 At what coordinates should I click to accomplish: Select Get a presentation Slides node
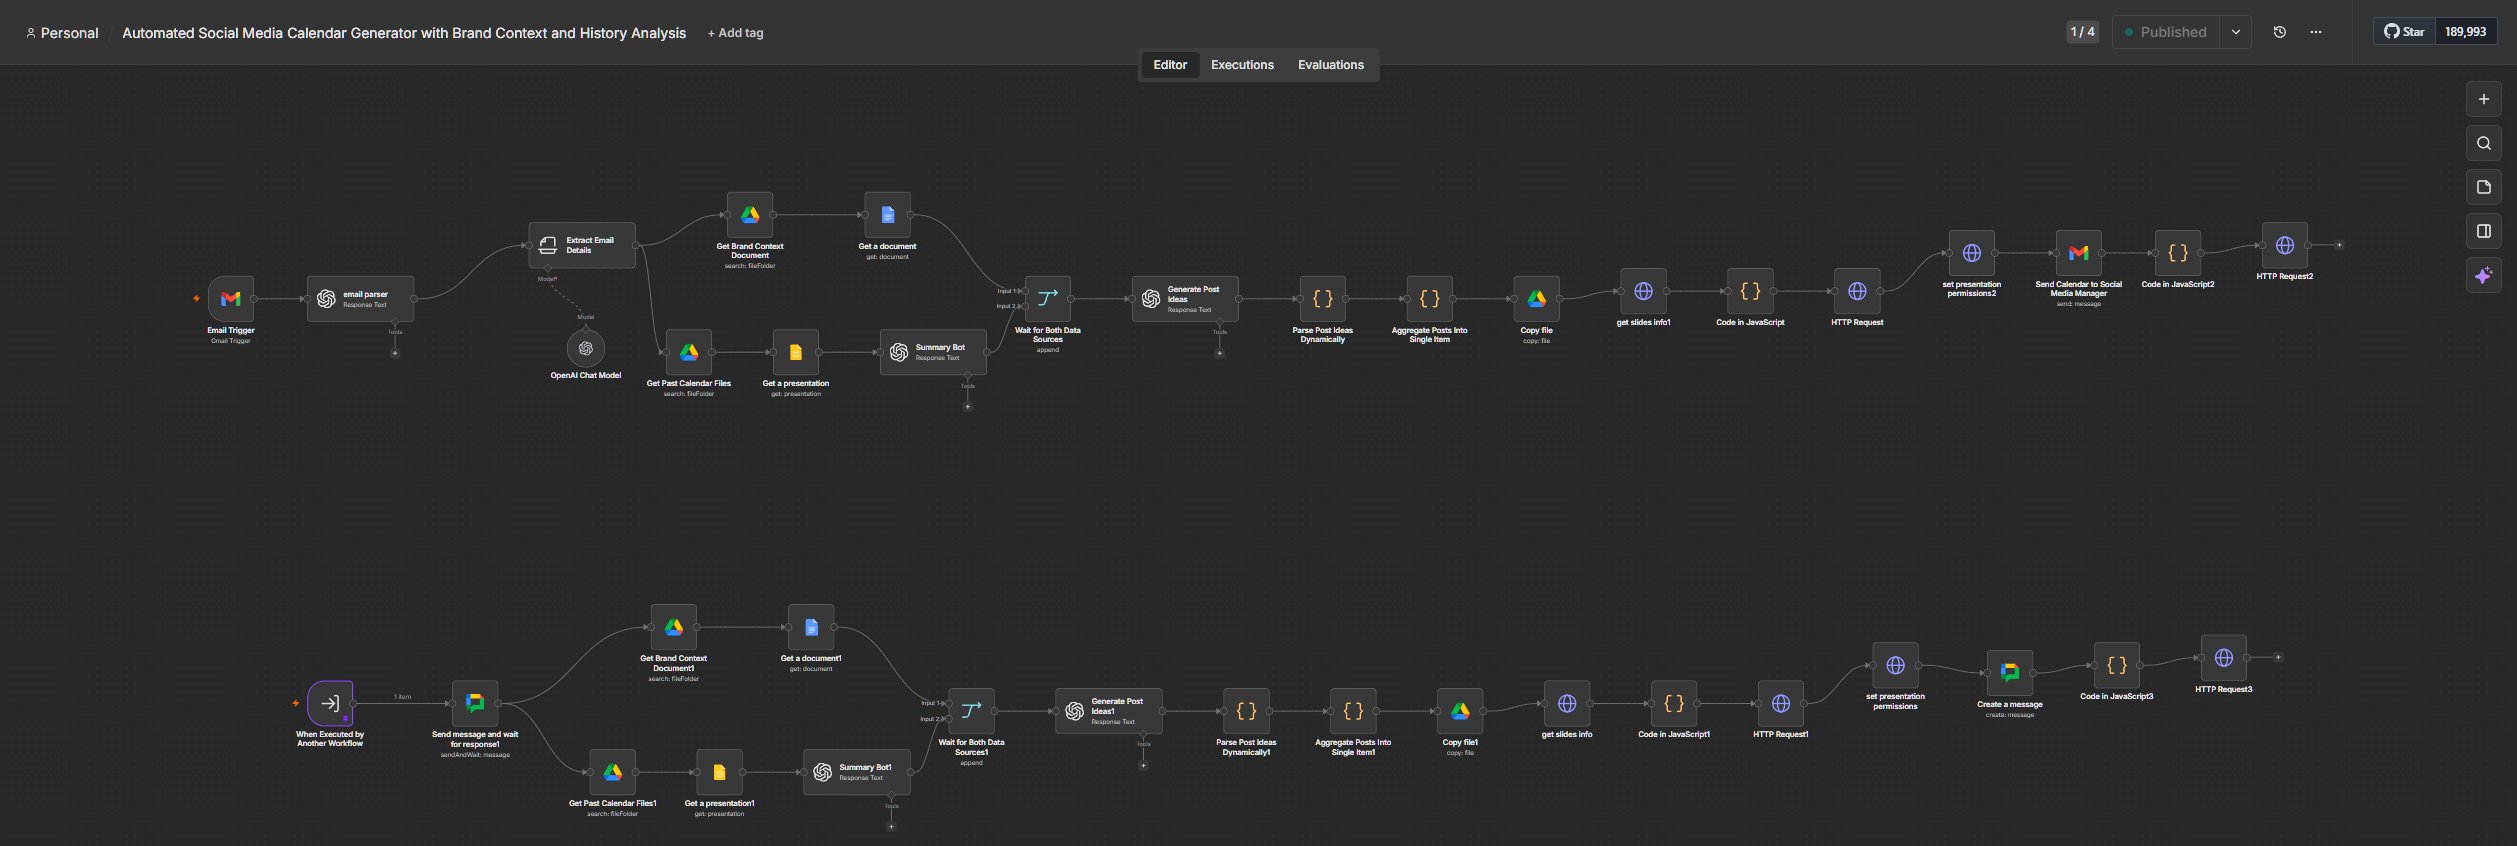coord(796,352)
